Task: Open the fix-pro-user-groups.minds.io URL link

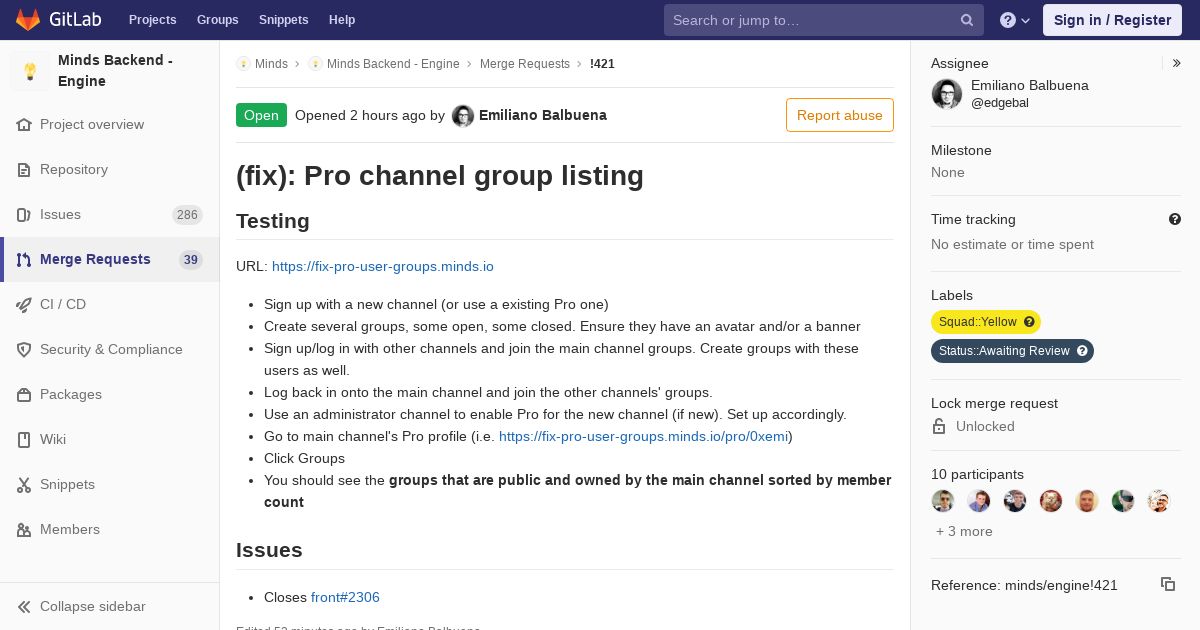Action: click(x=383, y=266)
